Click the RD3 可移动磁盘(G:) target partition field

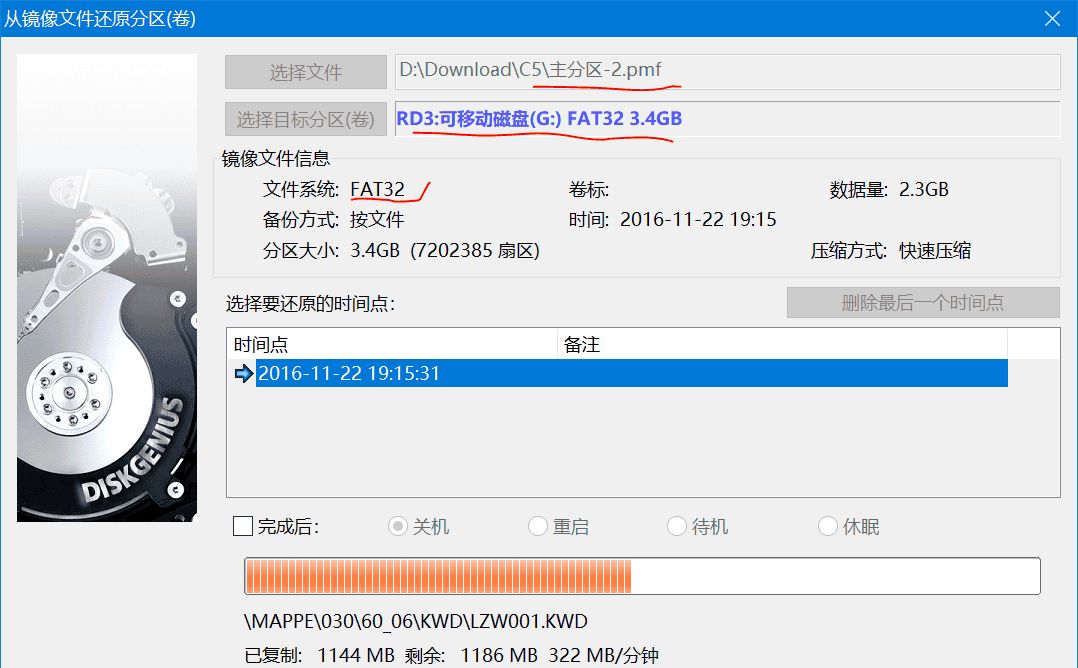(727, 119)
